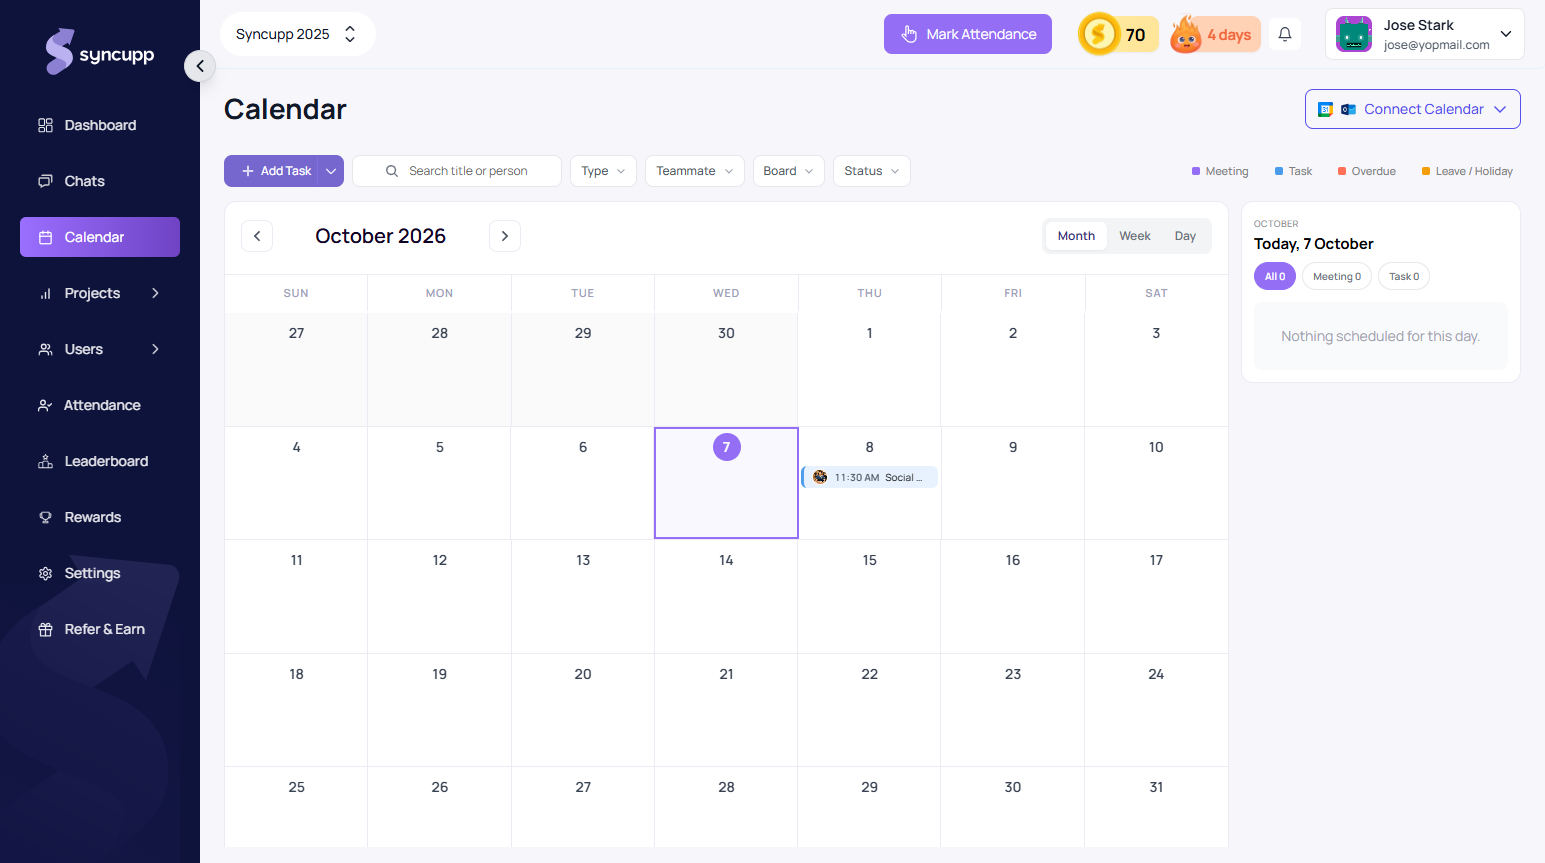Screen dimensions: 1545x863
Task: Open the Board filter dropdown
Action: tap(789, 171)
